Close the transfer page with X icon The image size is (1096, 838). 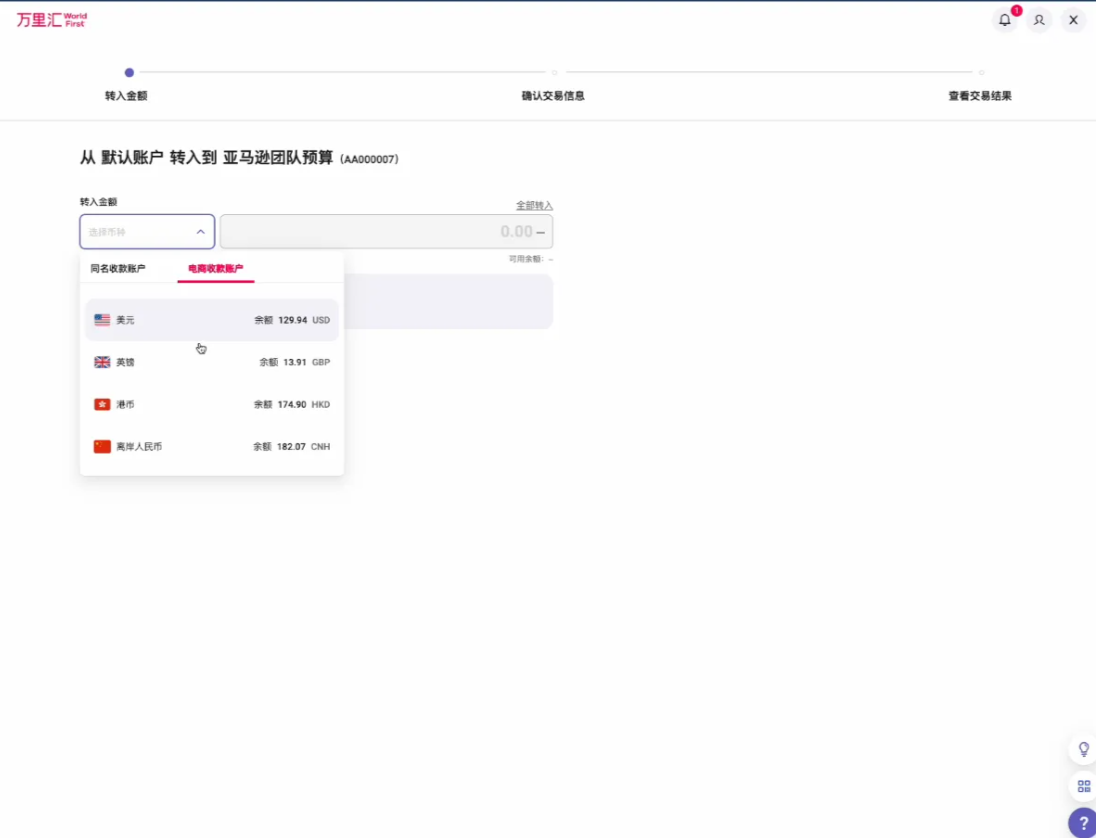click(x=1073, y=20)
